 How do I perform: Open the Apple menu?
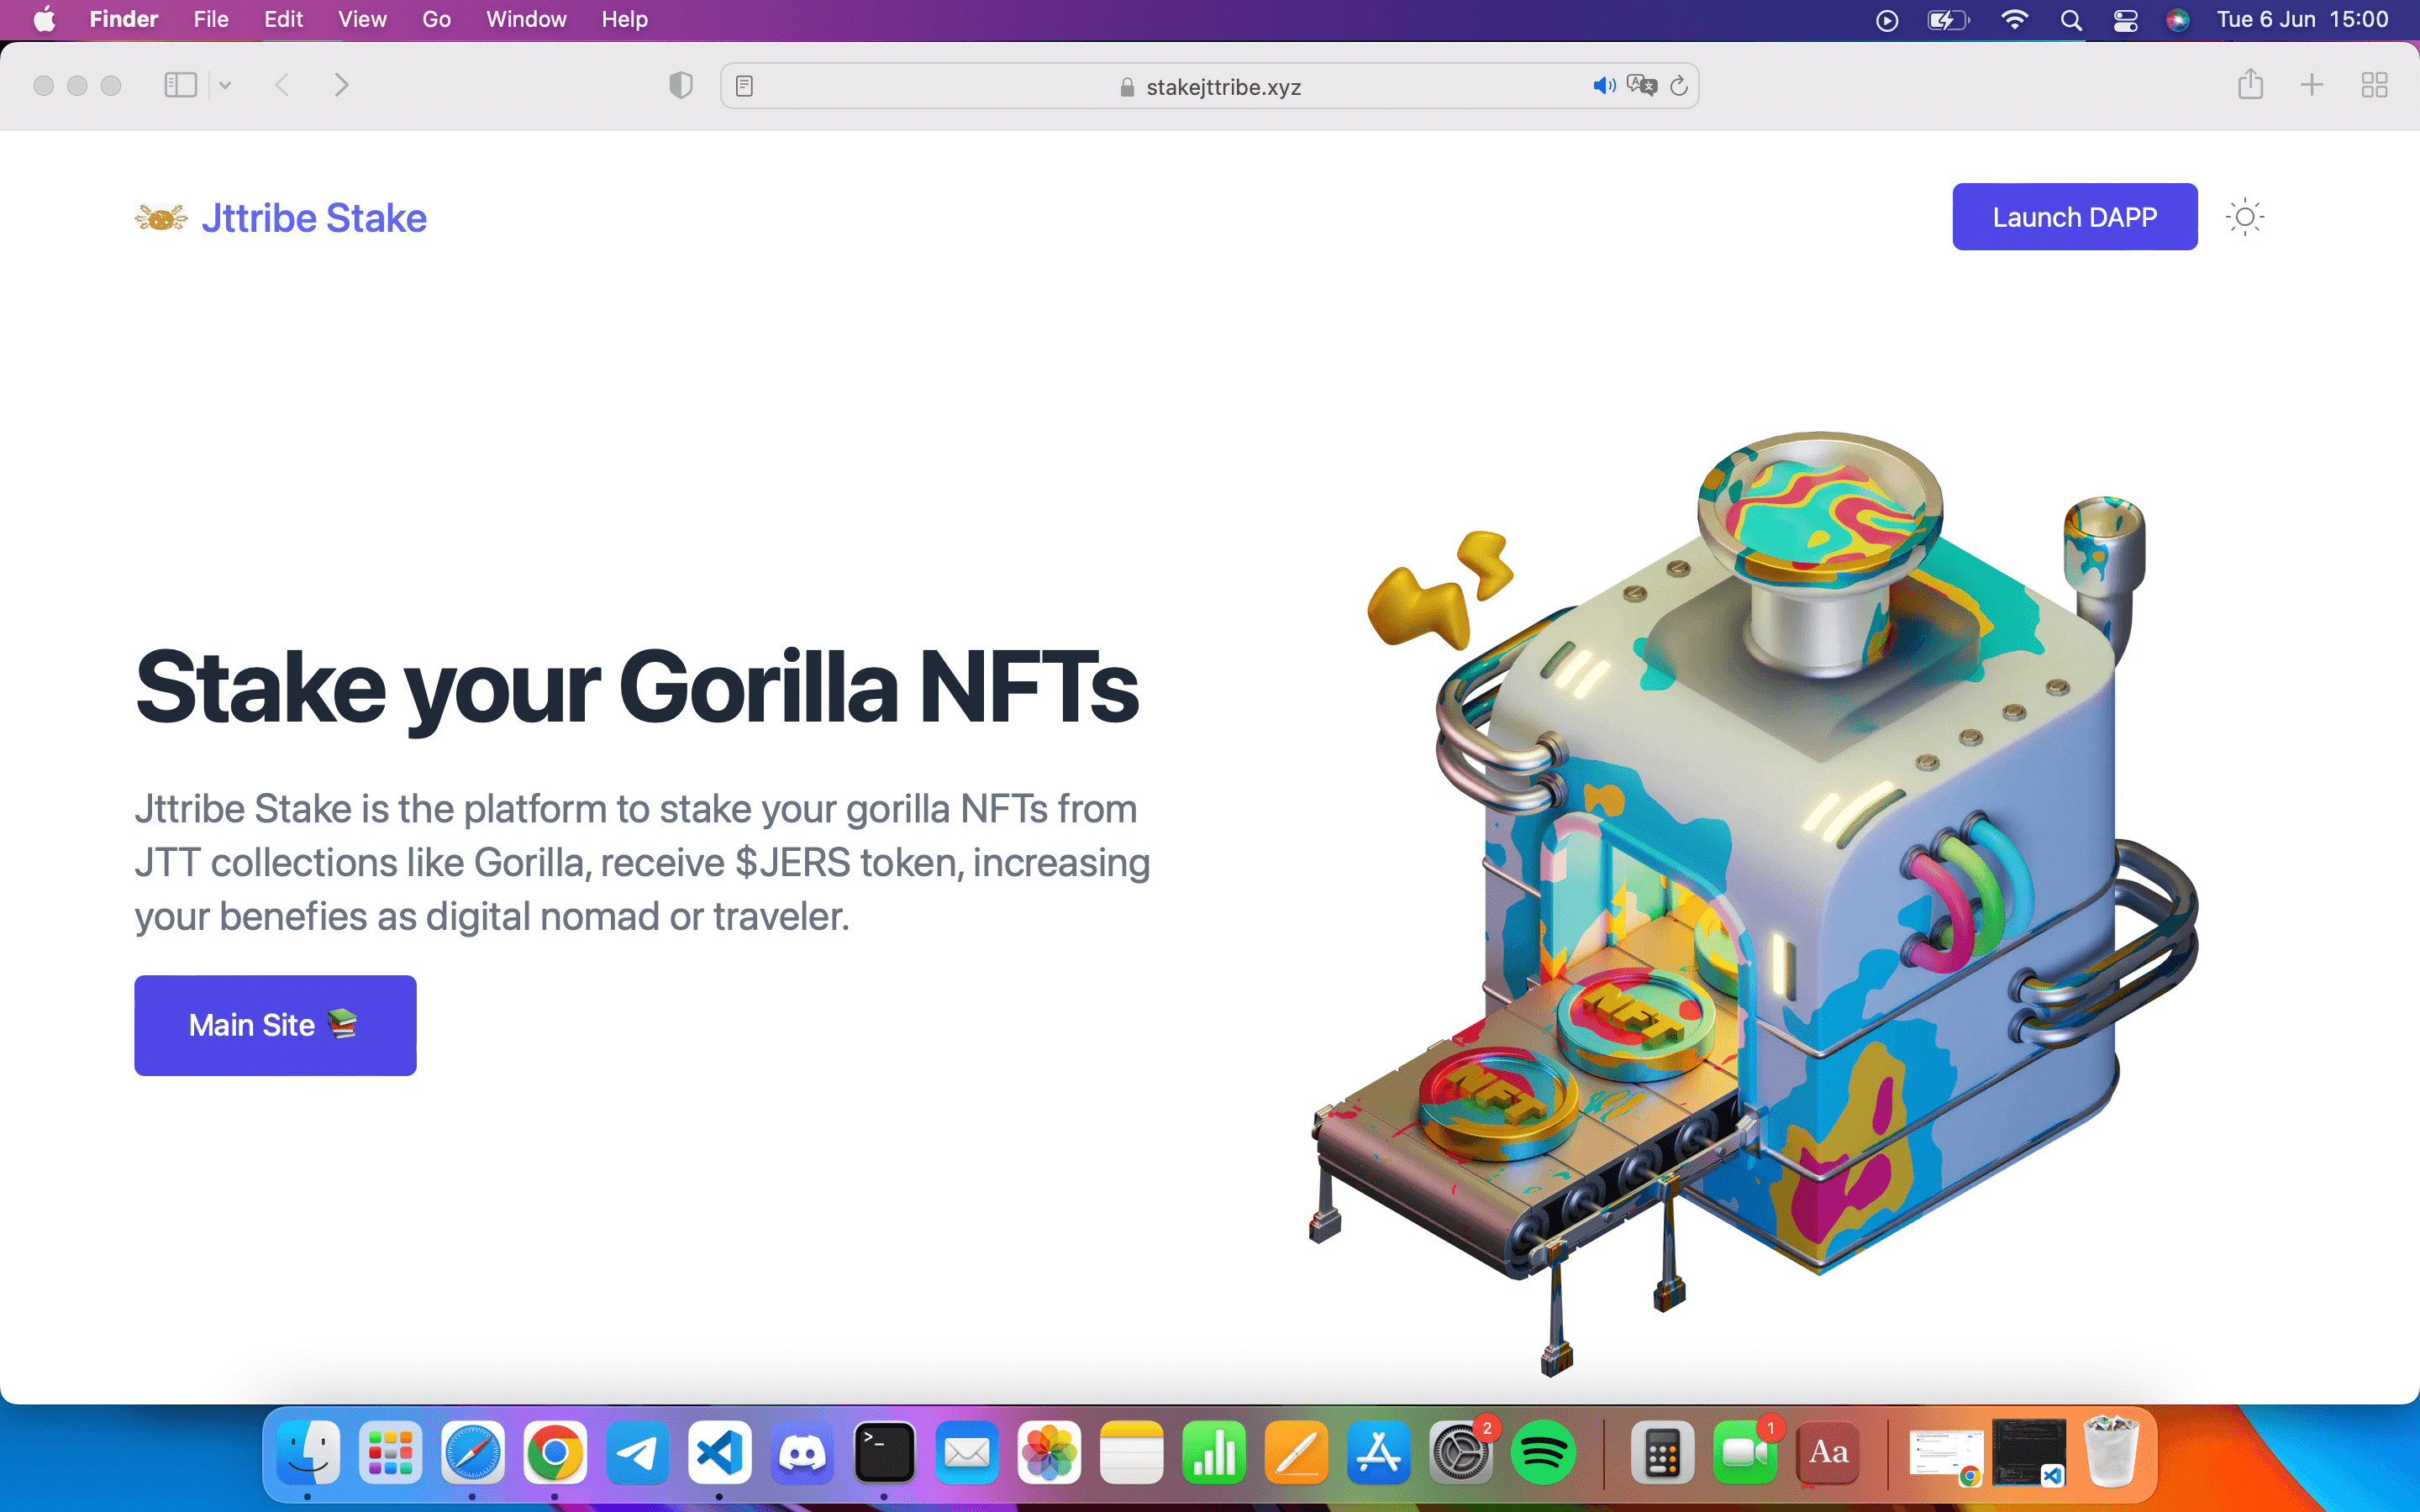[44, 19]
